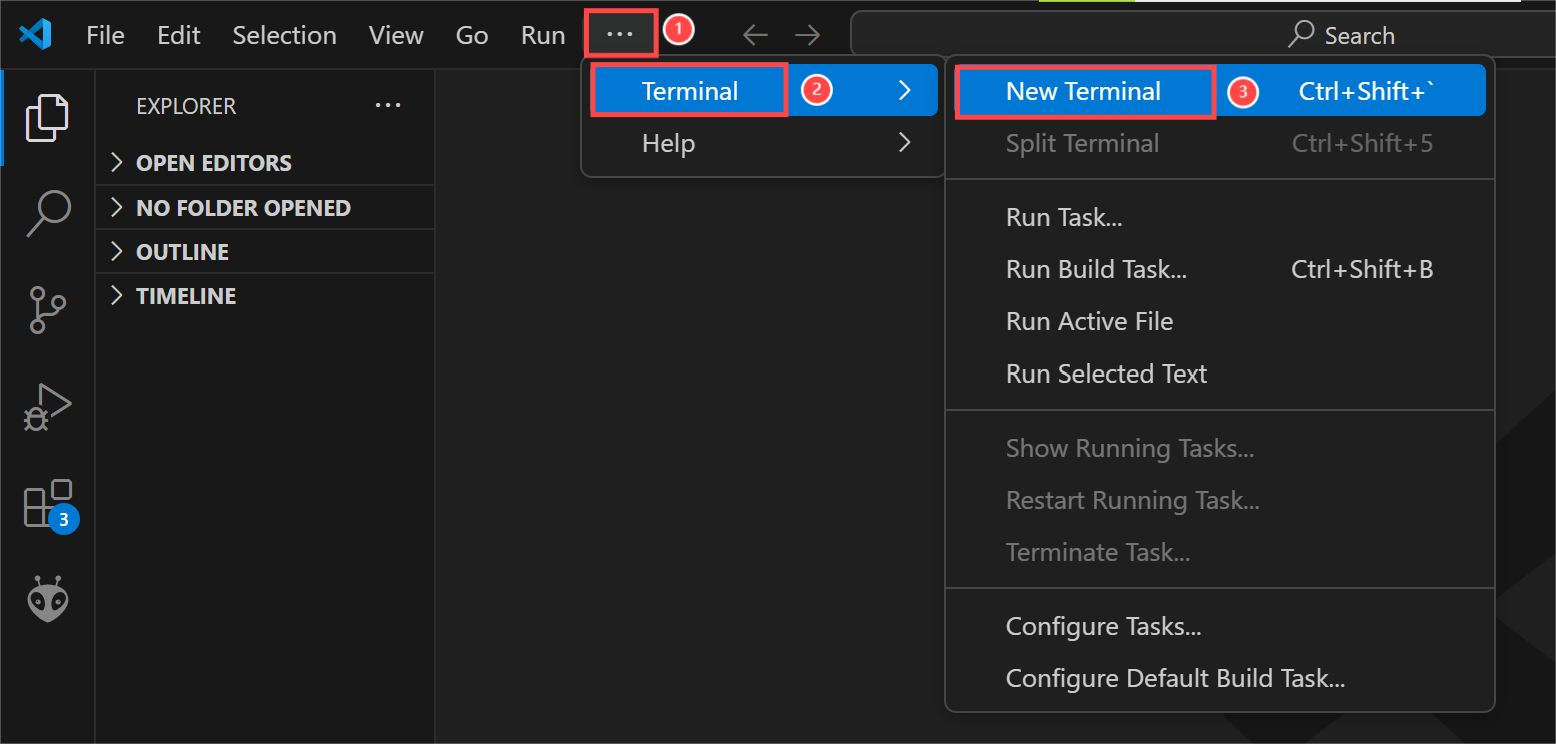This screenshot has height=744, width=1556.
Task: Open the Source Control view
Action: click(47, 310)
